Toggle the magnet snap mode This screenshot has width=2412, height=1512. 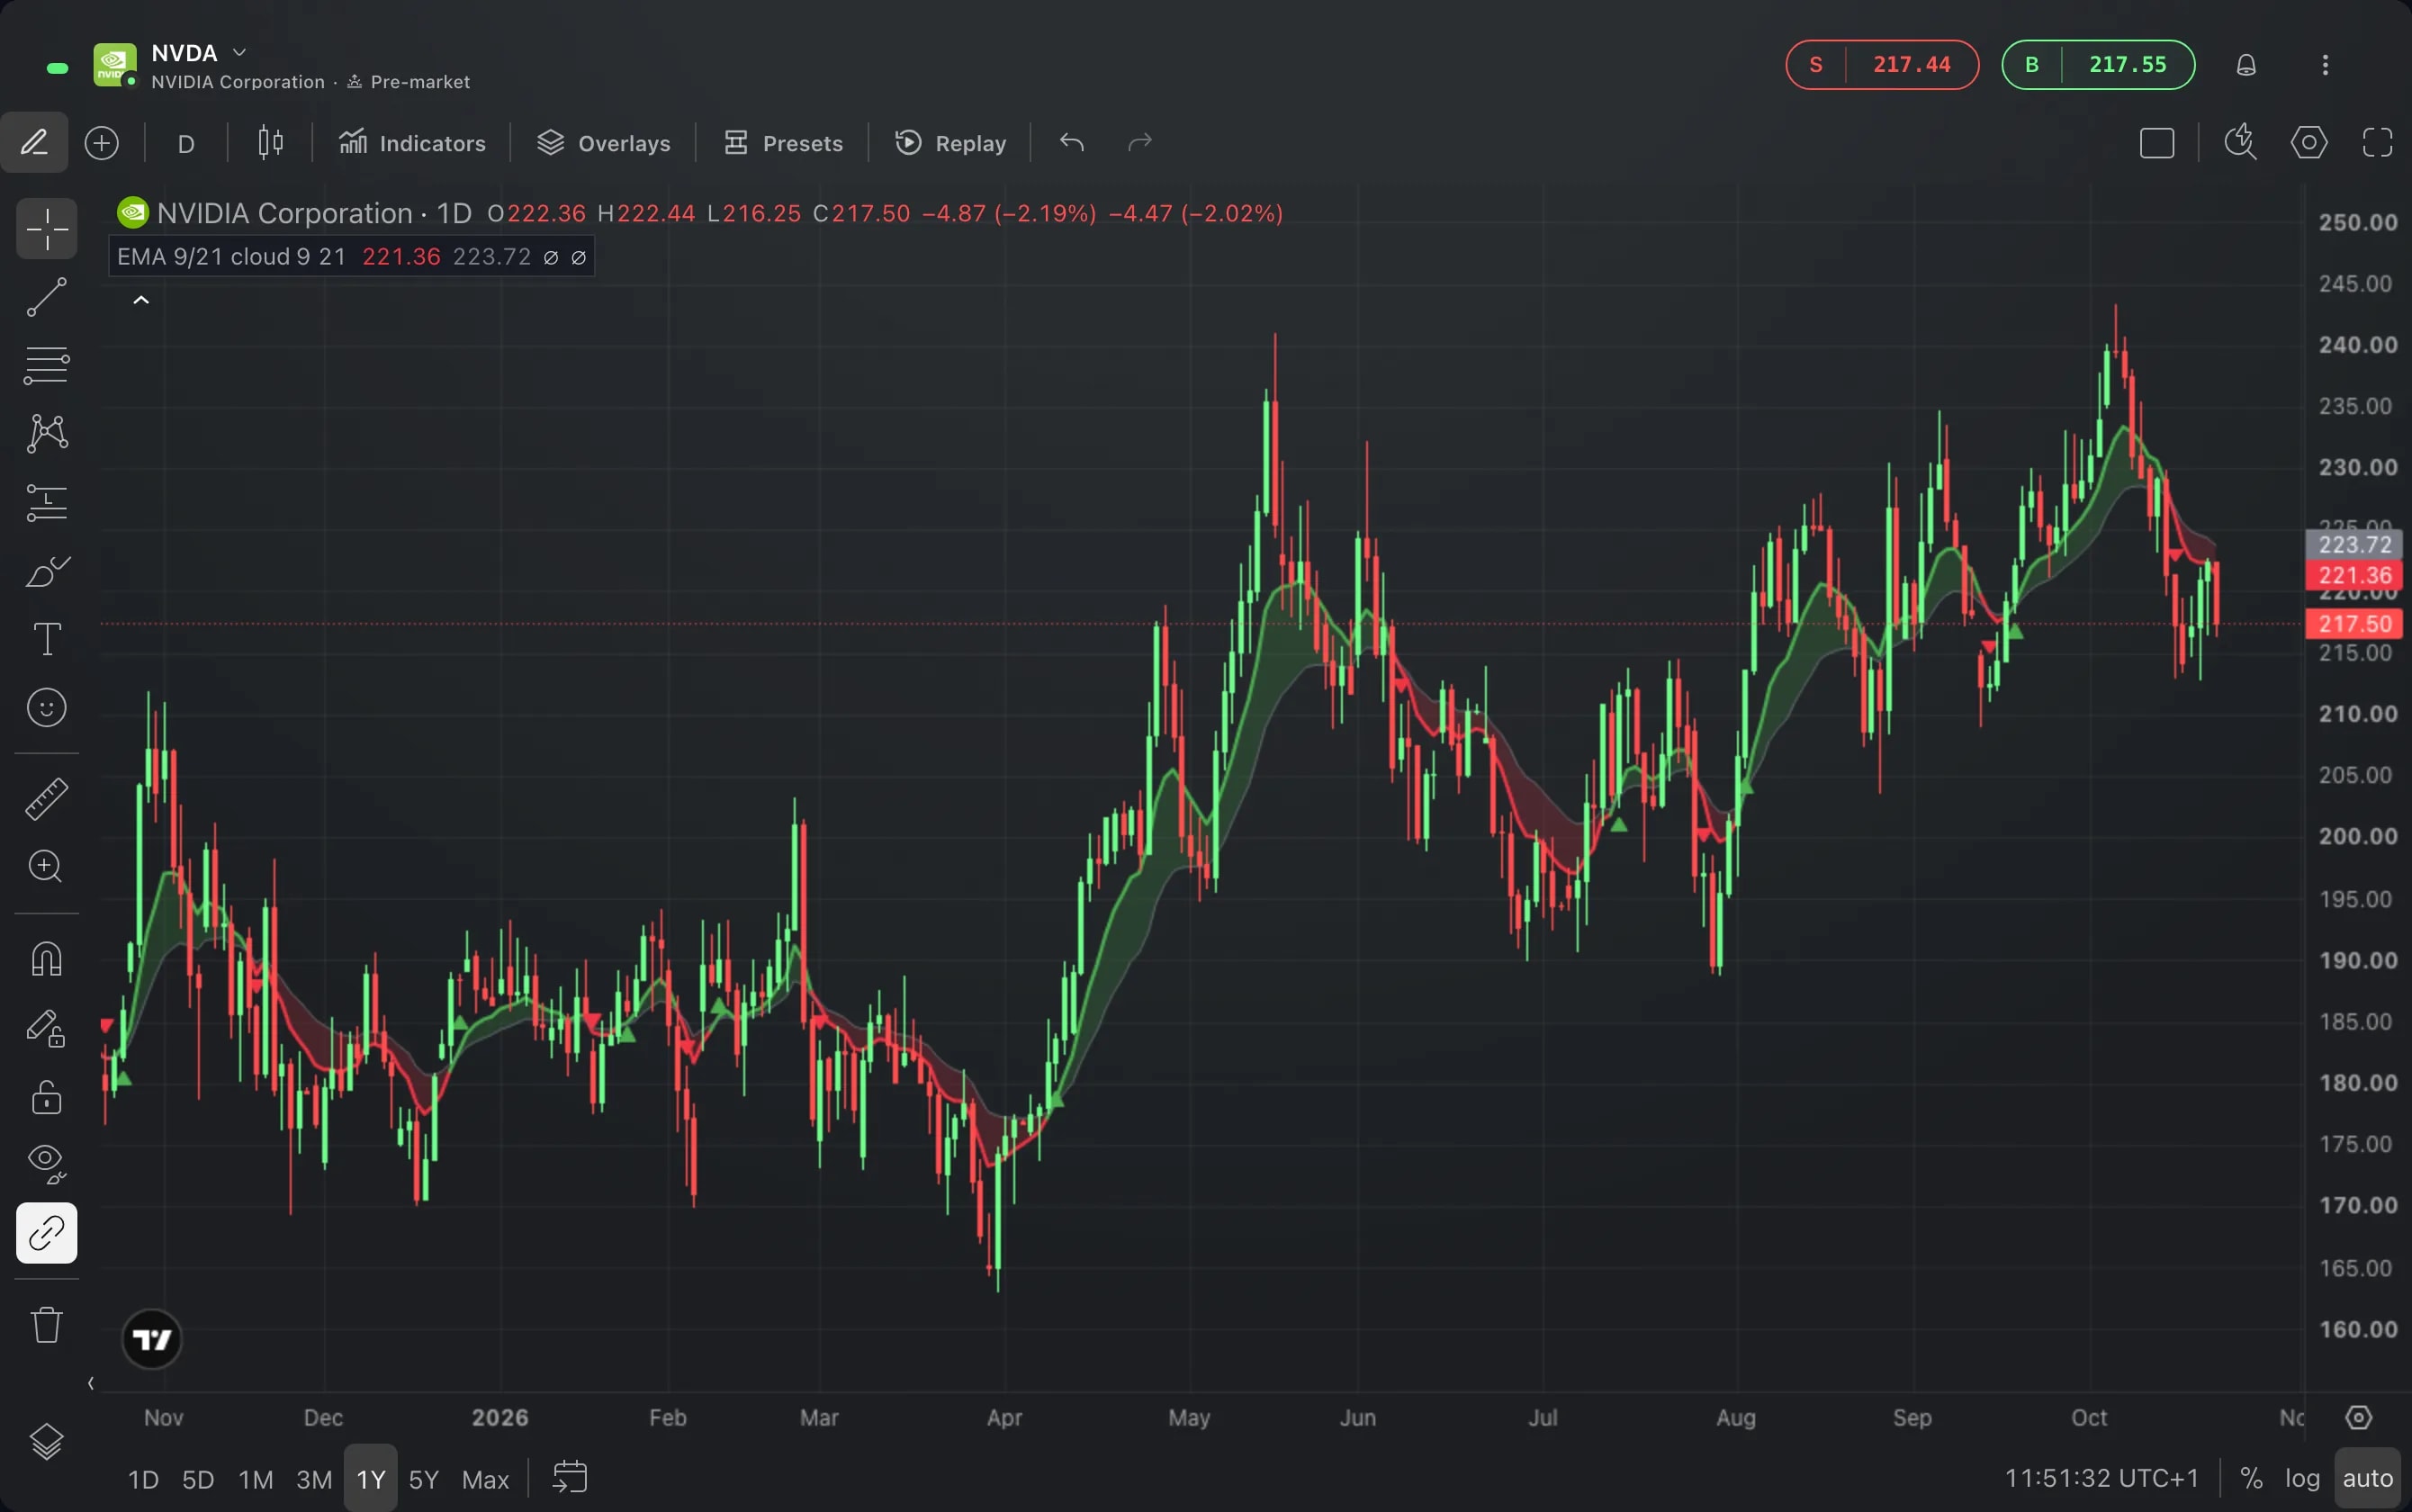tap(46, 959)
